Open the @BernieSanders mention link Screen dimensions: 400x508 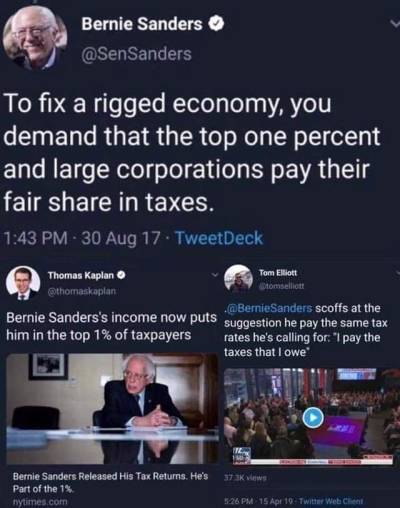click(x=269, y=308)
